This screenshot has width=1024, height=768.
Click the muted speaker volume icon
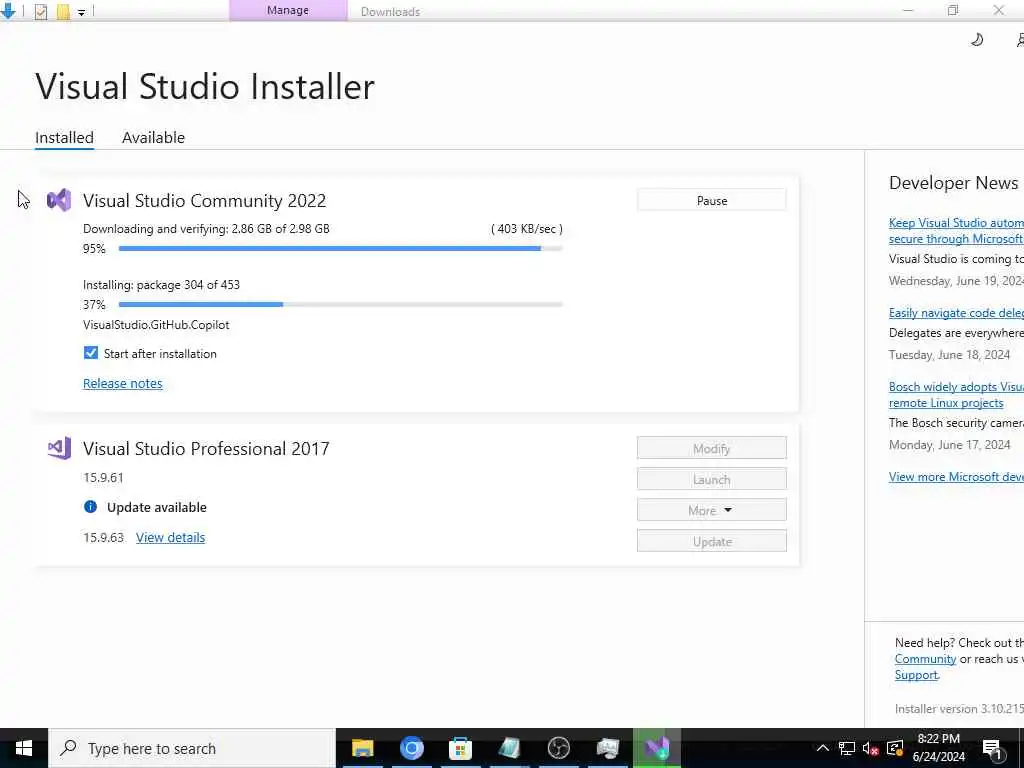point(871,748)
